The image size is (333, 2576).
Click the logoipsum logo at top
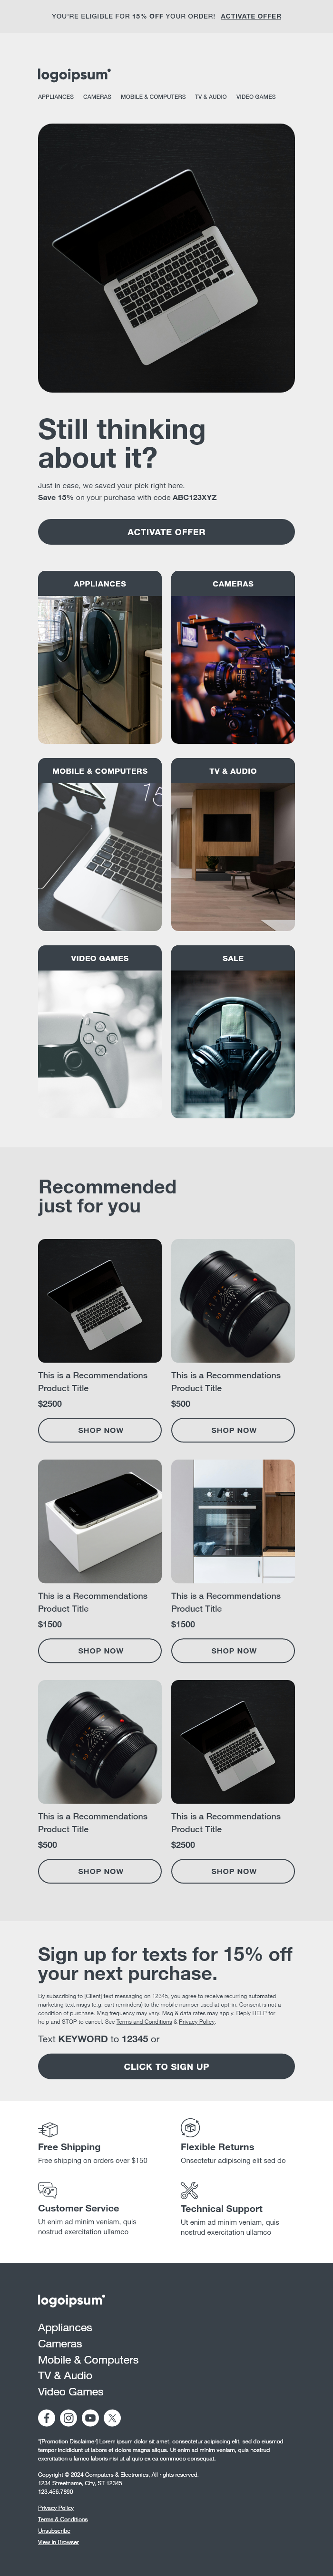click(74, 74)
